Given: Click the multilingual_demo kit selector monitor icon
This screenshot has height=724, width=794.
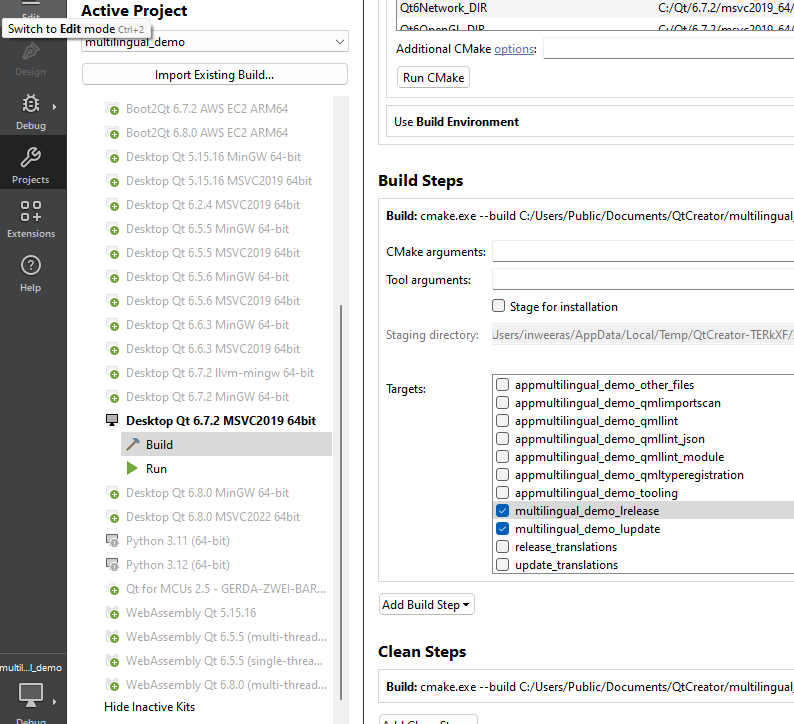Looking at the screenshot, I should point(30,694).
